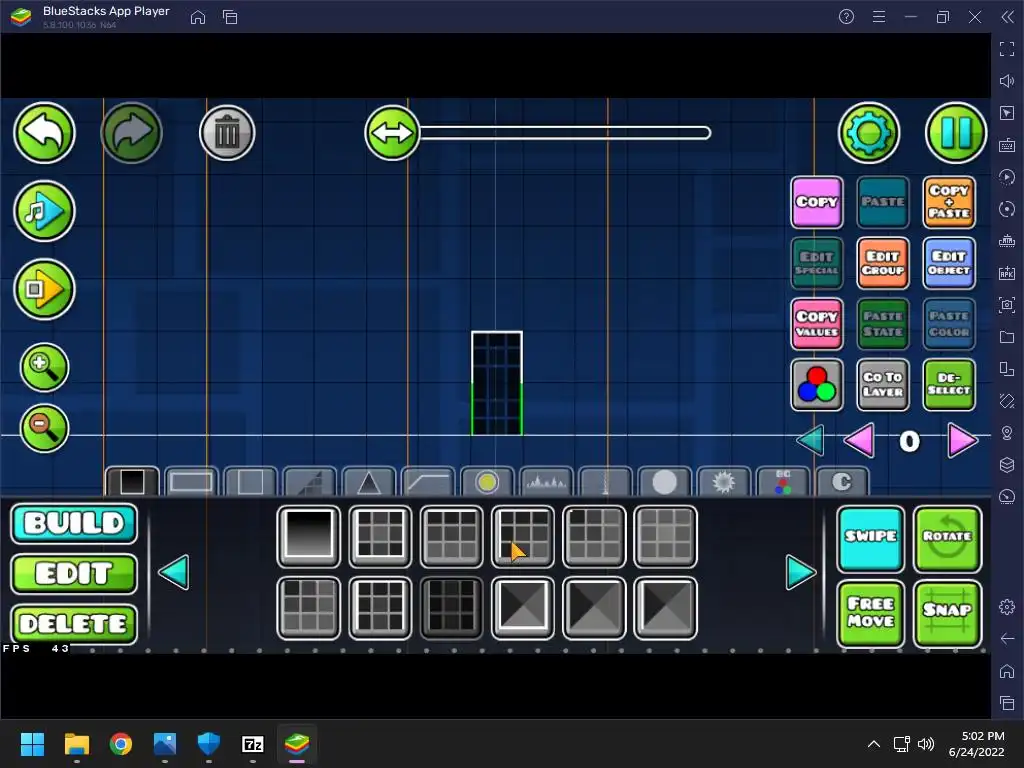Toggle Swipe mode
This screenshot has height=768, width=1024.
(871, 538)
